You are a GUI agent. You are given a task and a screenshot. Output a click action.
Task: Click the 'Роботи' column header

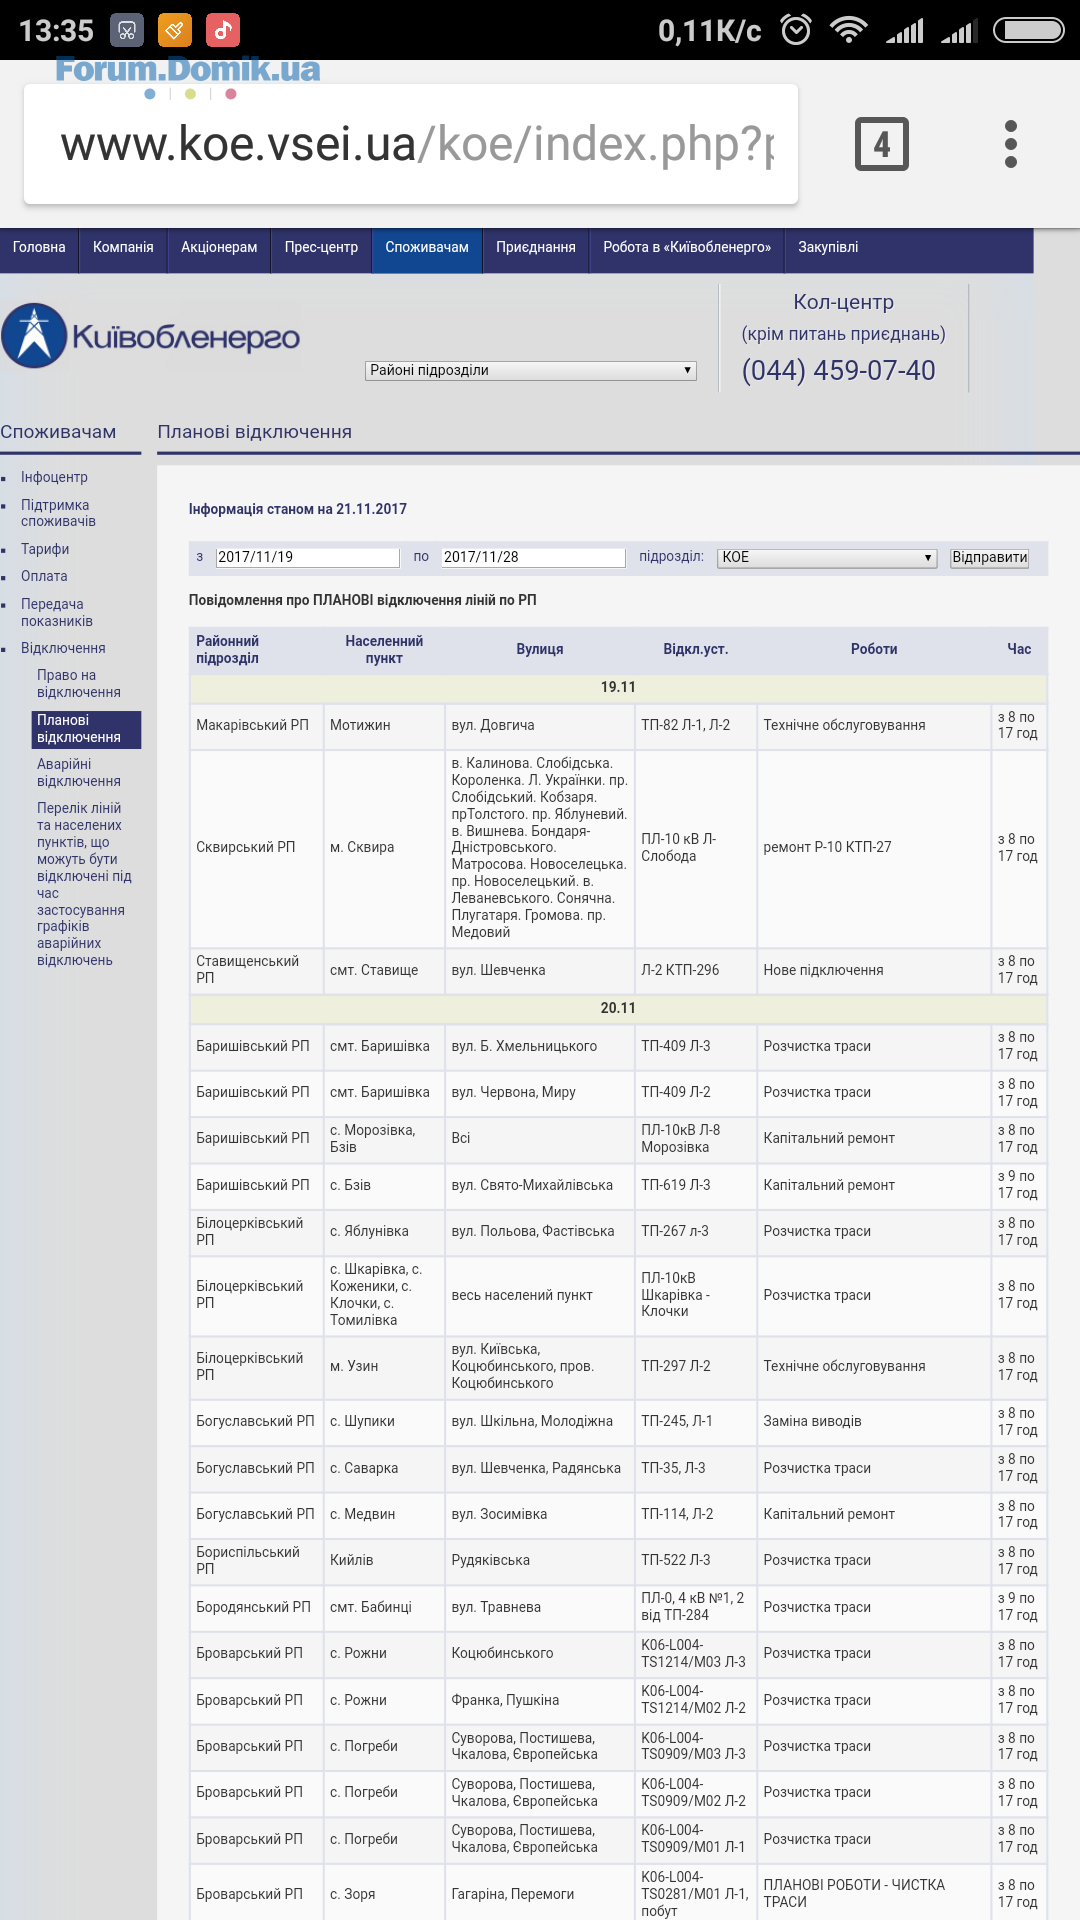click(874, 649)
